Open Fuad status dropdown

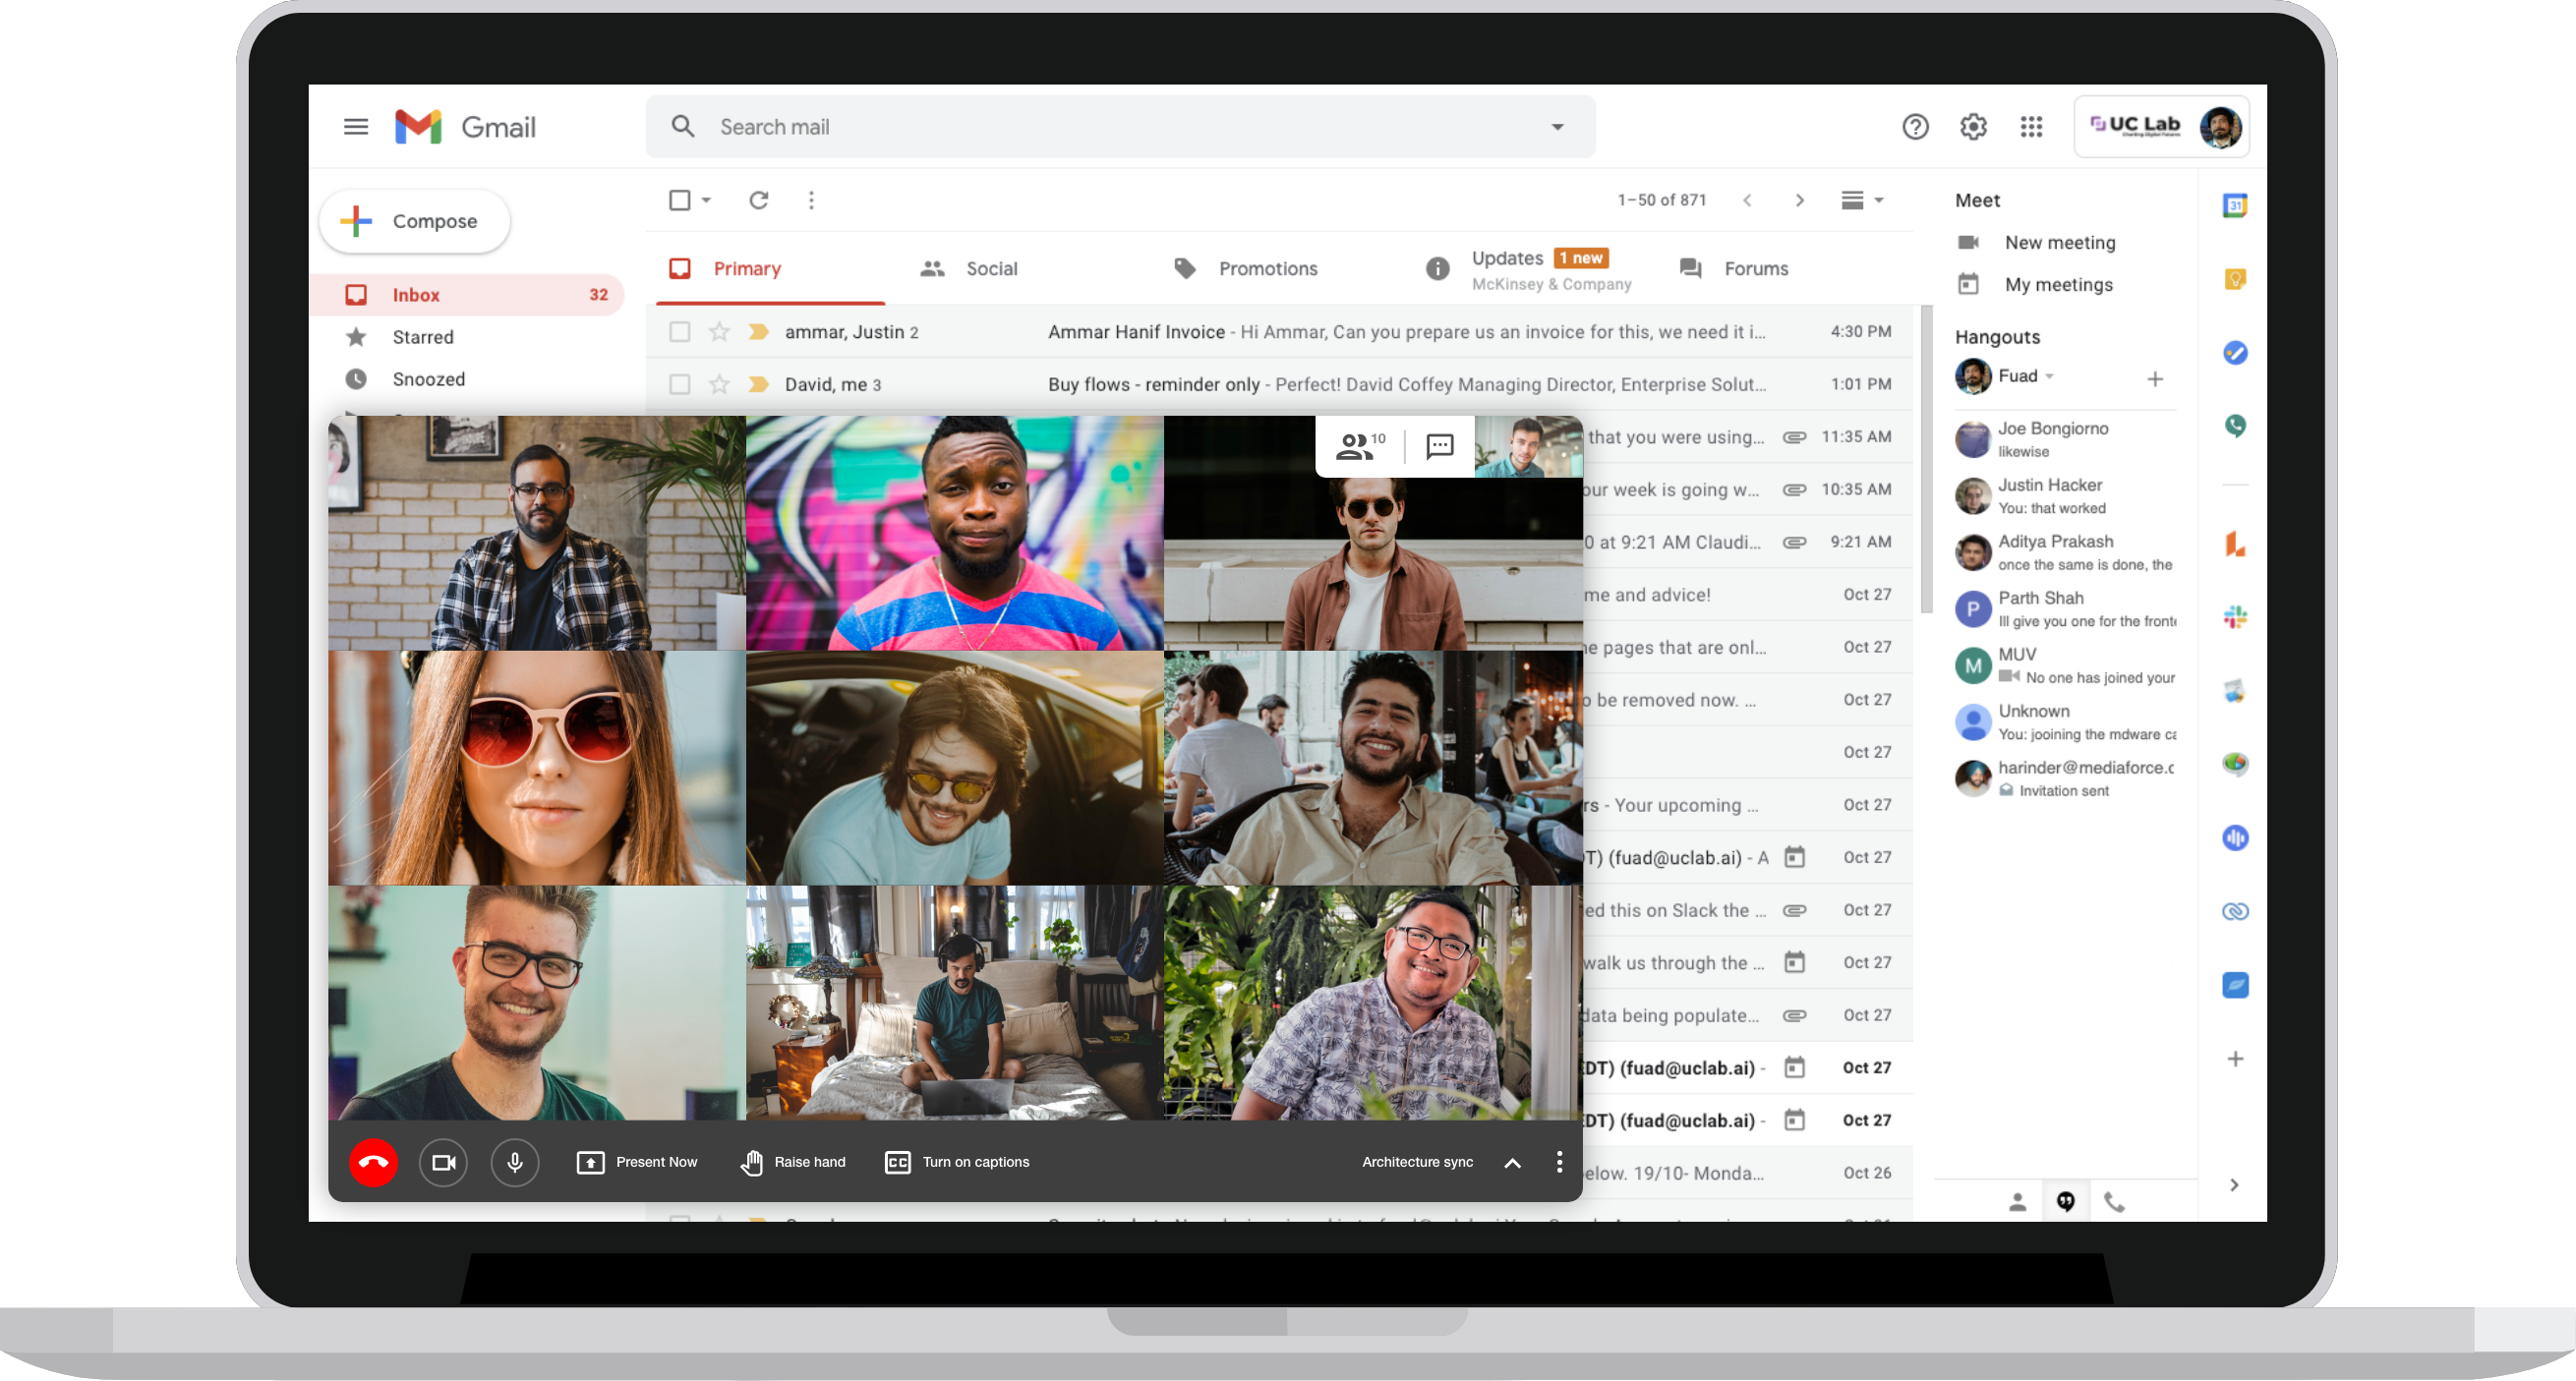(x=2049, y=377)
